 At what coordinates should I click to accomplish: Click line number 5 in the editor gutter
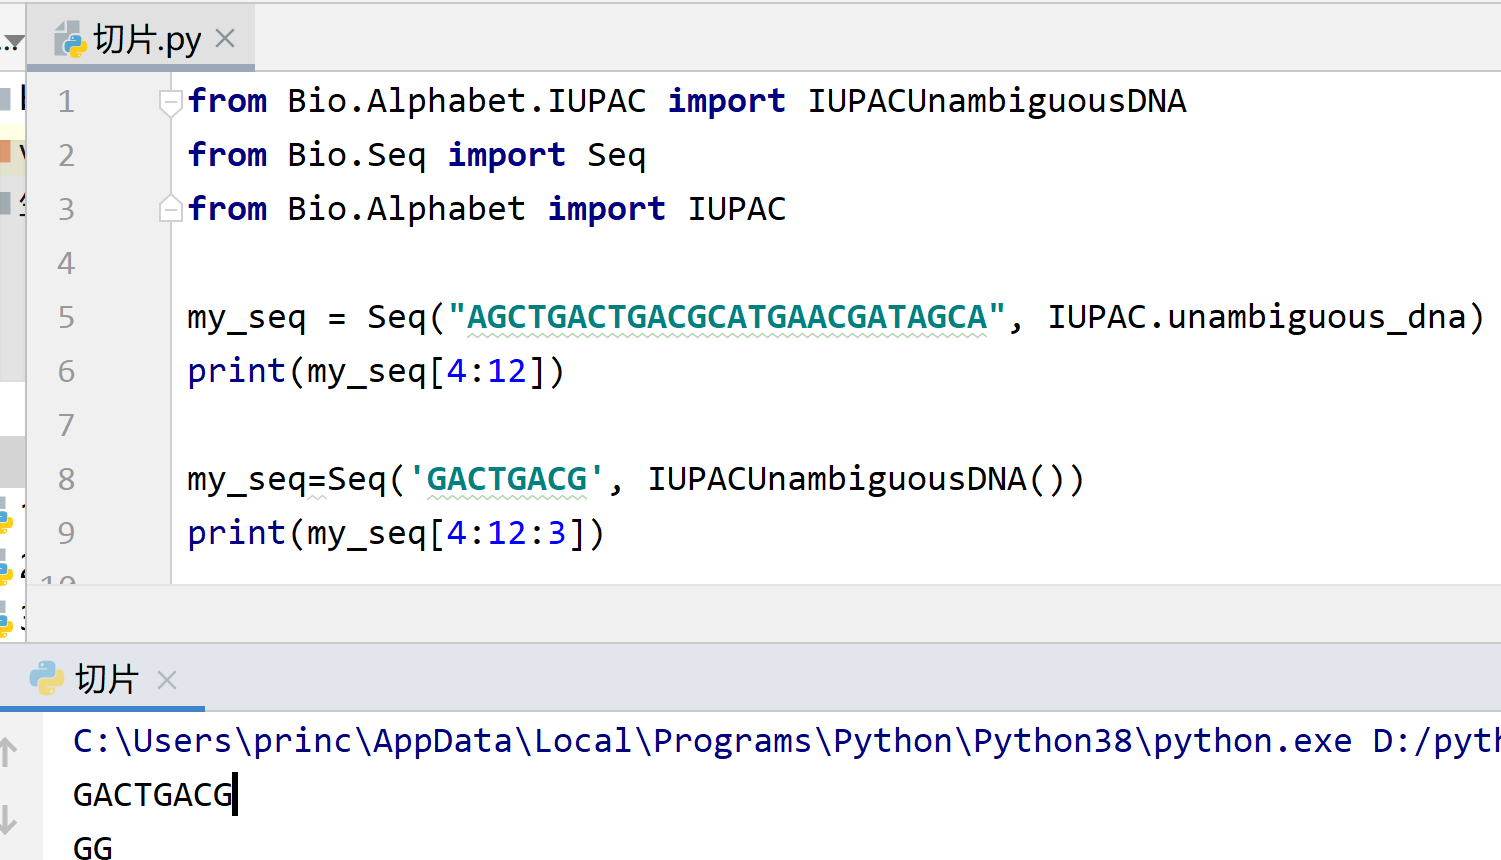tap(65, 316)
